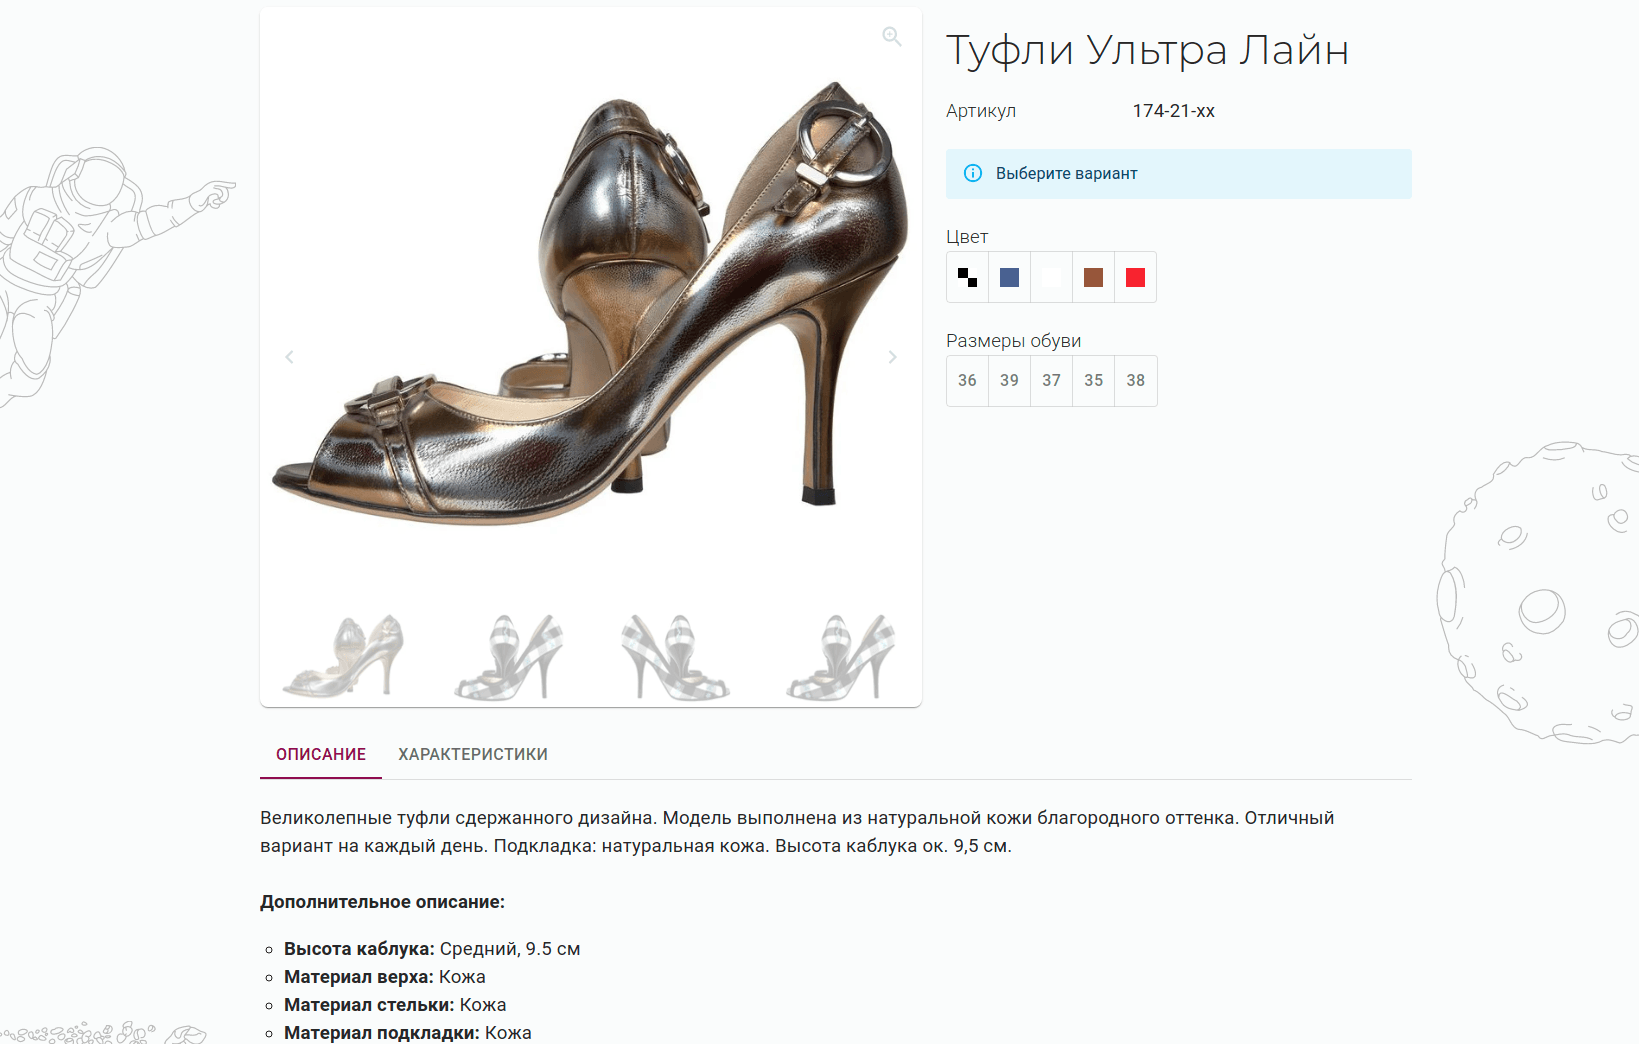
Task: Click the info icon beside Выберите вариант
Action: click(972, 173)
